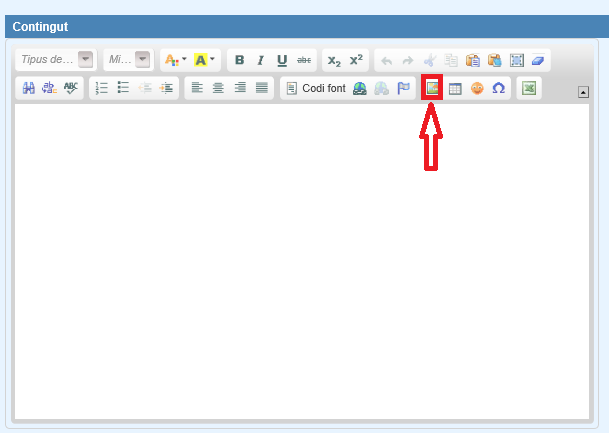The image size is (609, 433).
Task: Insert a table using the table icon
Action: 455,88
